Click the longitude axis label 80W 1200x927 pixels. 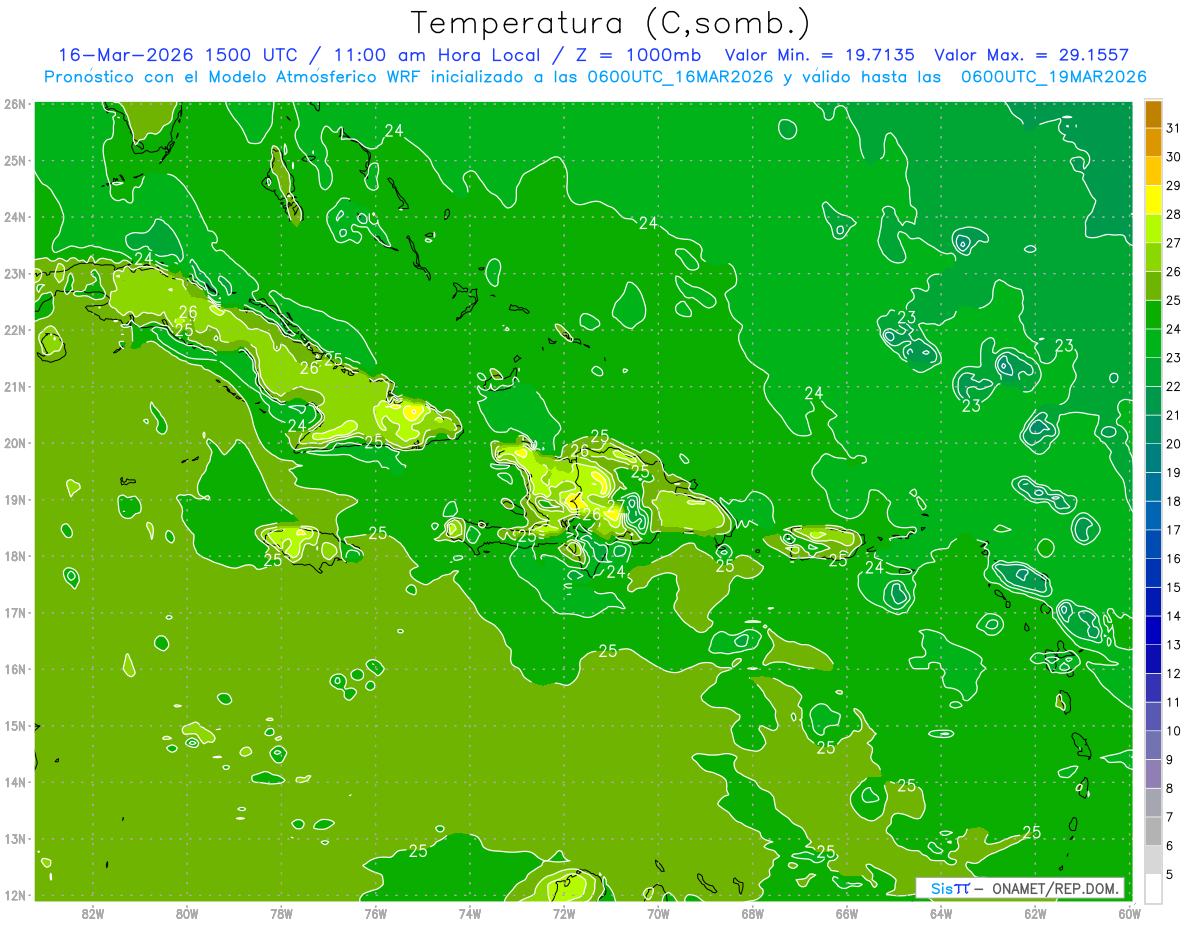coord(186,913)
